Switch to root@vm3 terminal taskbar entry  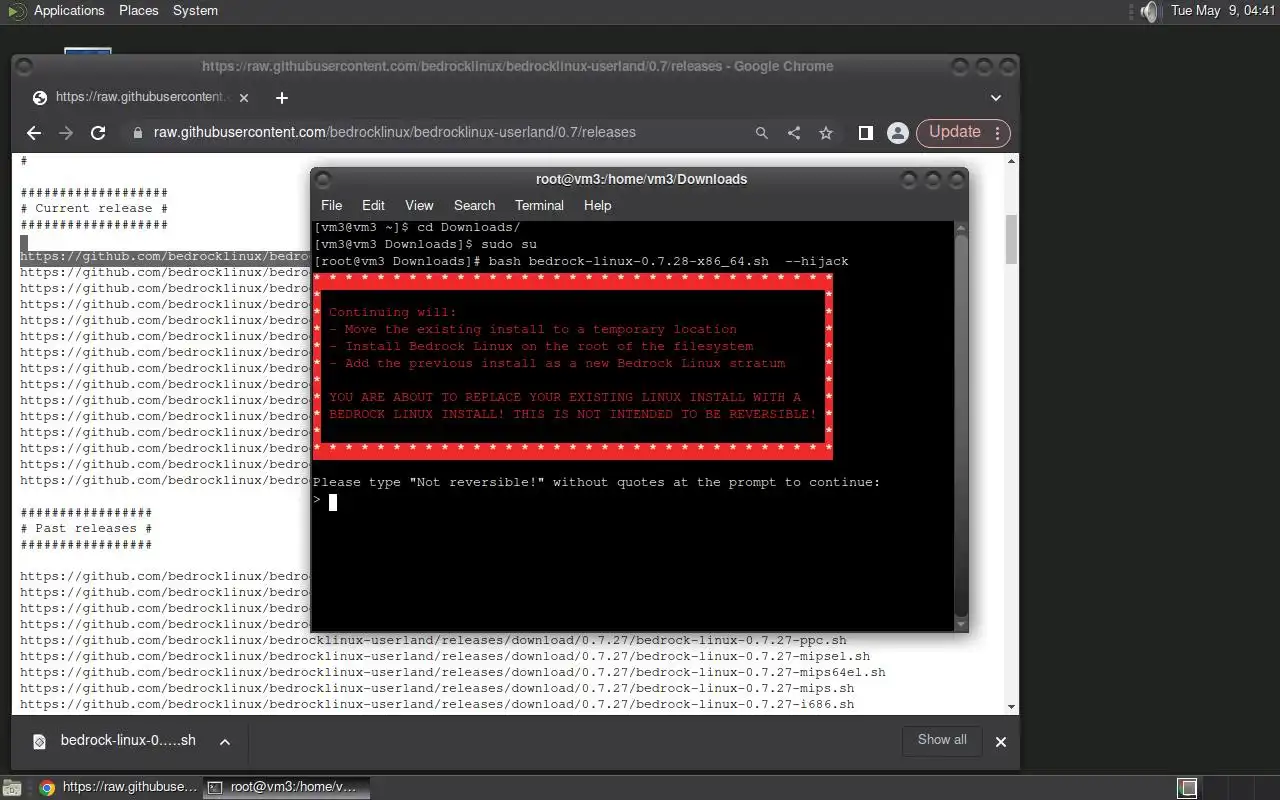pos(286,787)
